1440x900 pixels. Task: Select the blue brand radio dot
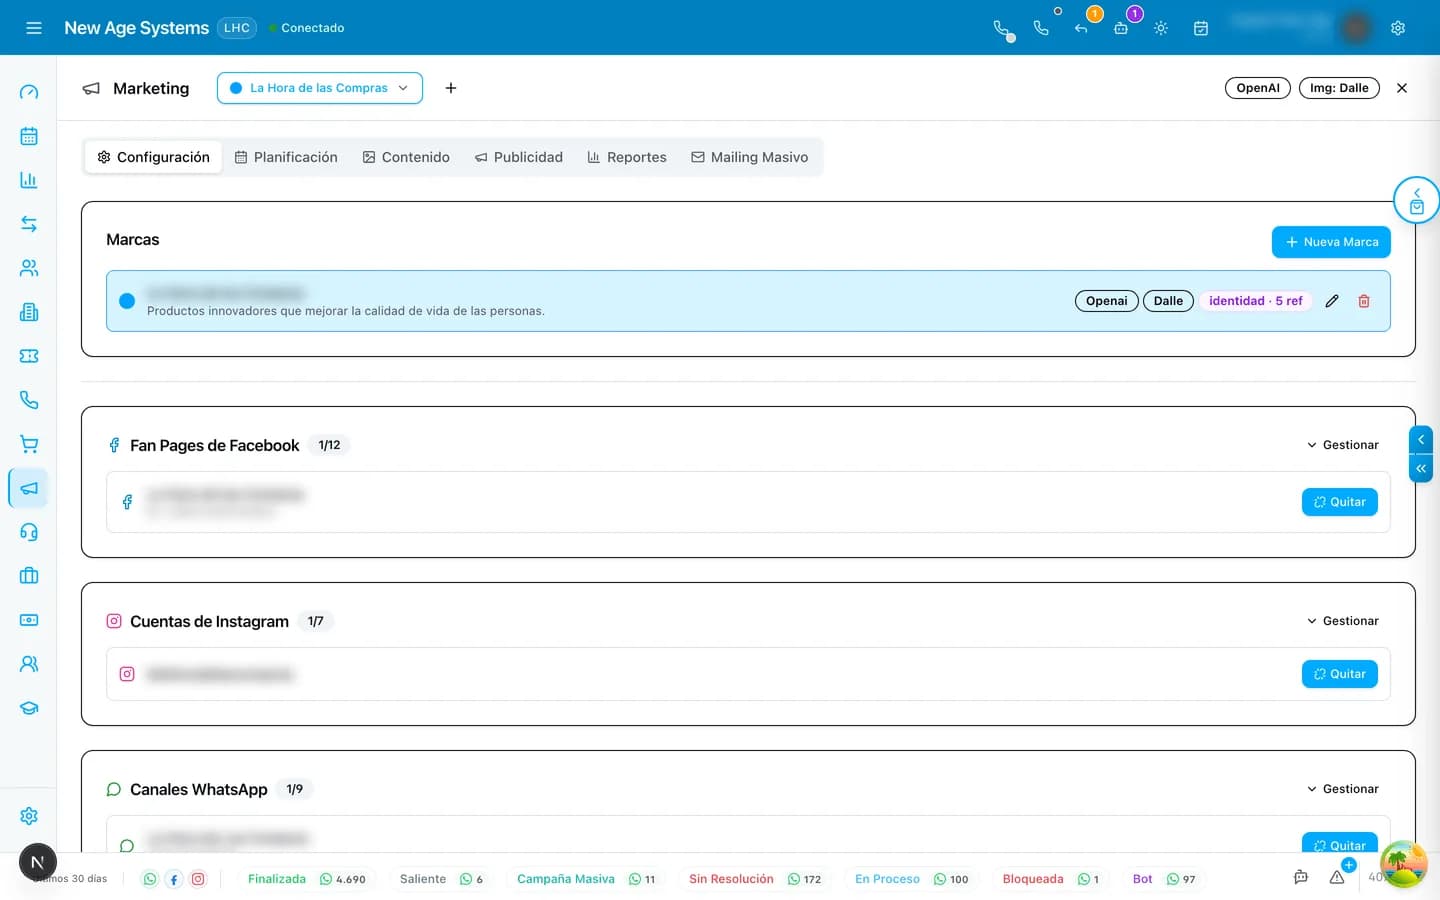(x=127, y=301)
